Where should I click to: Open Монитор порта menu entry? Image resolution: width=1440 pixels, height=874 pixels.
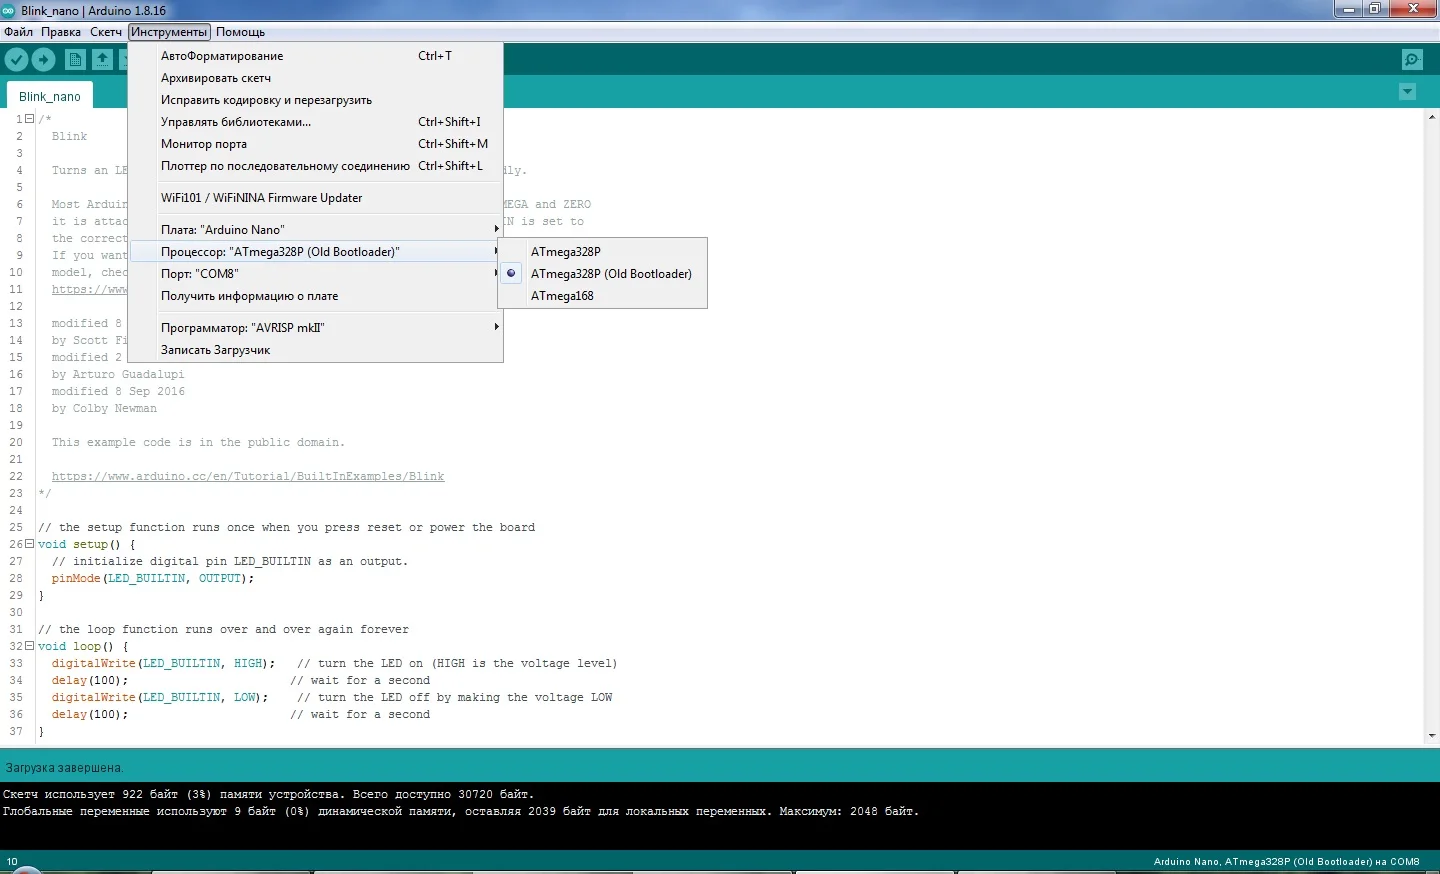pos(315,144)
